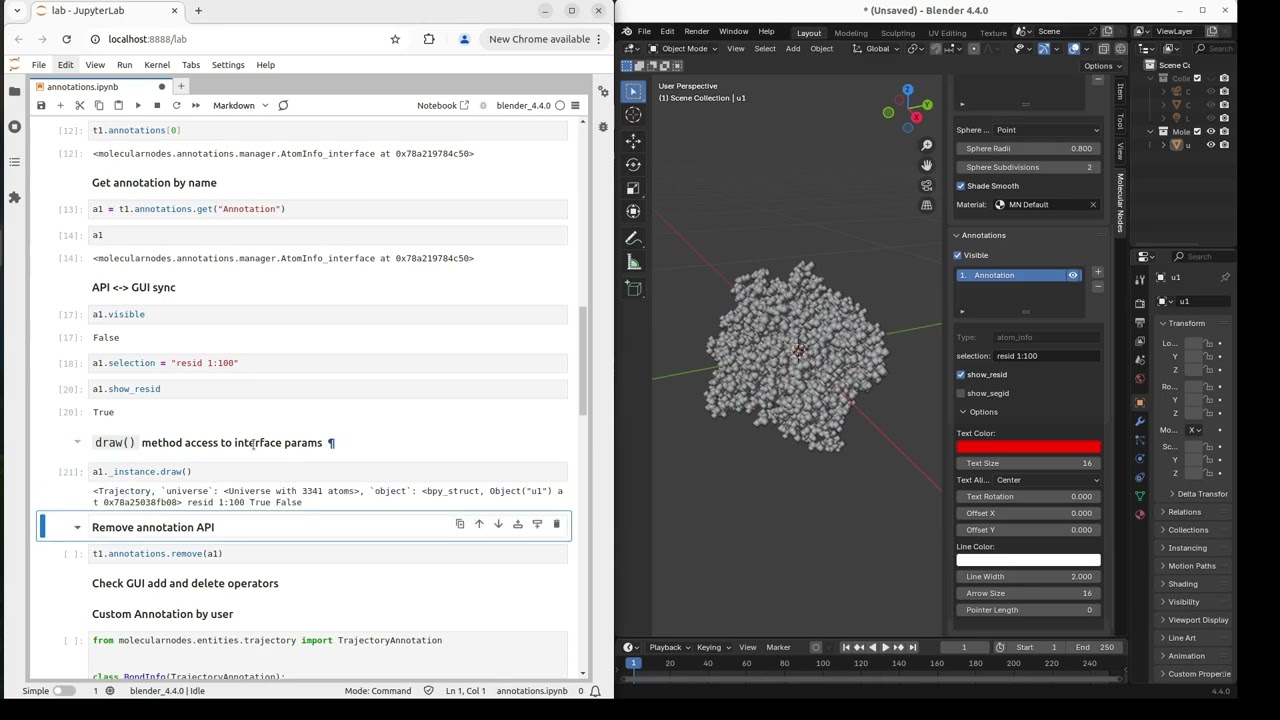Insert a cell below with the plus icon
This screenshot has height=720, width=1280.
[x=60, y=105]
